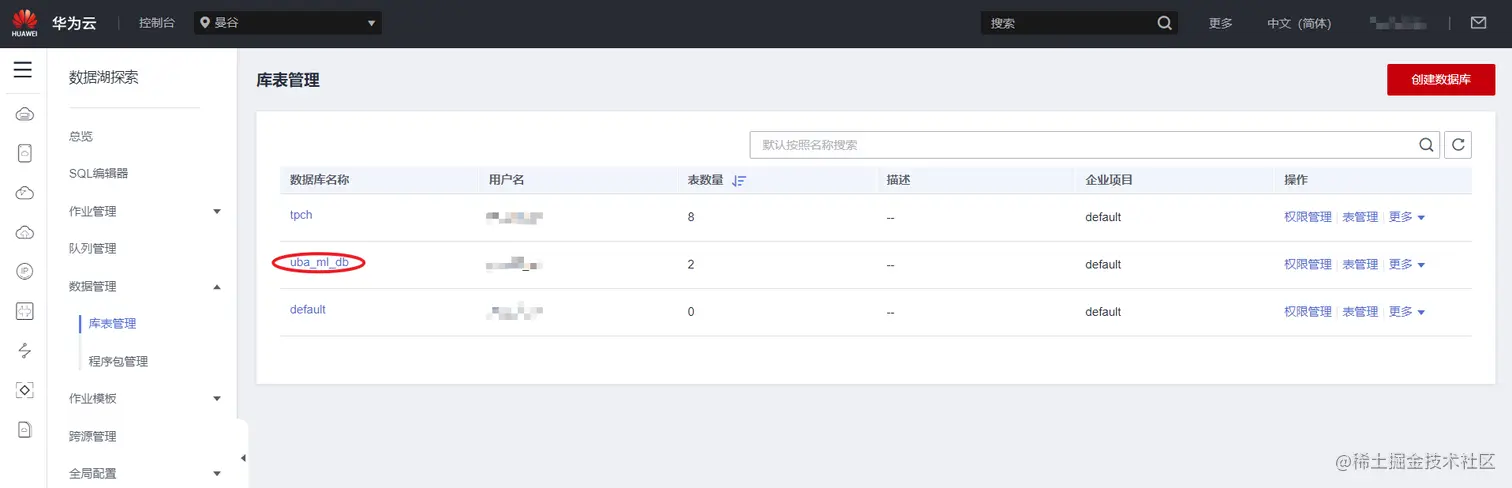1512x488 pixels.
Task: Click 表管理 for uba_ml_db
Action: 1360,265
